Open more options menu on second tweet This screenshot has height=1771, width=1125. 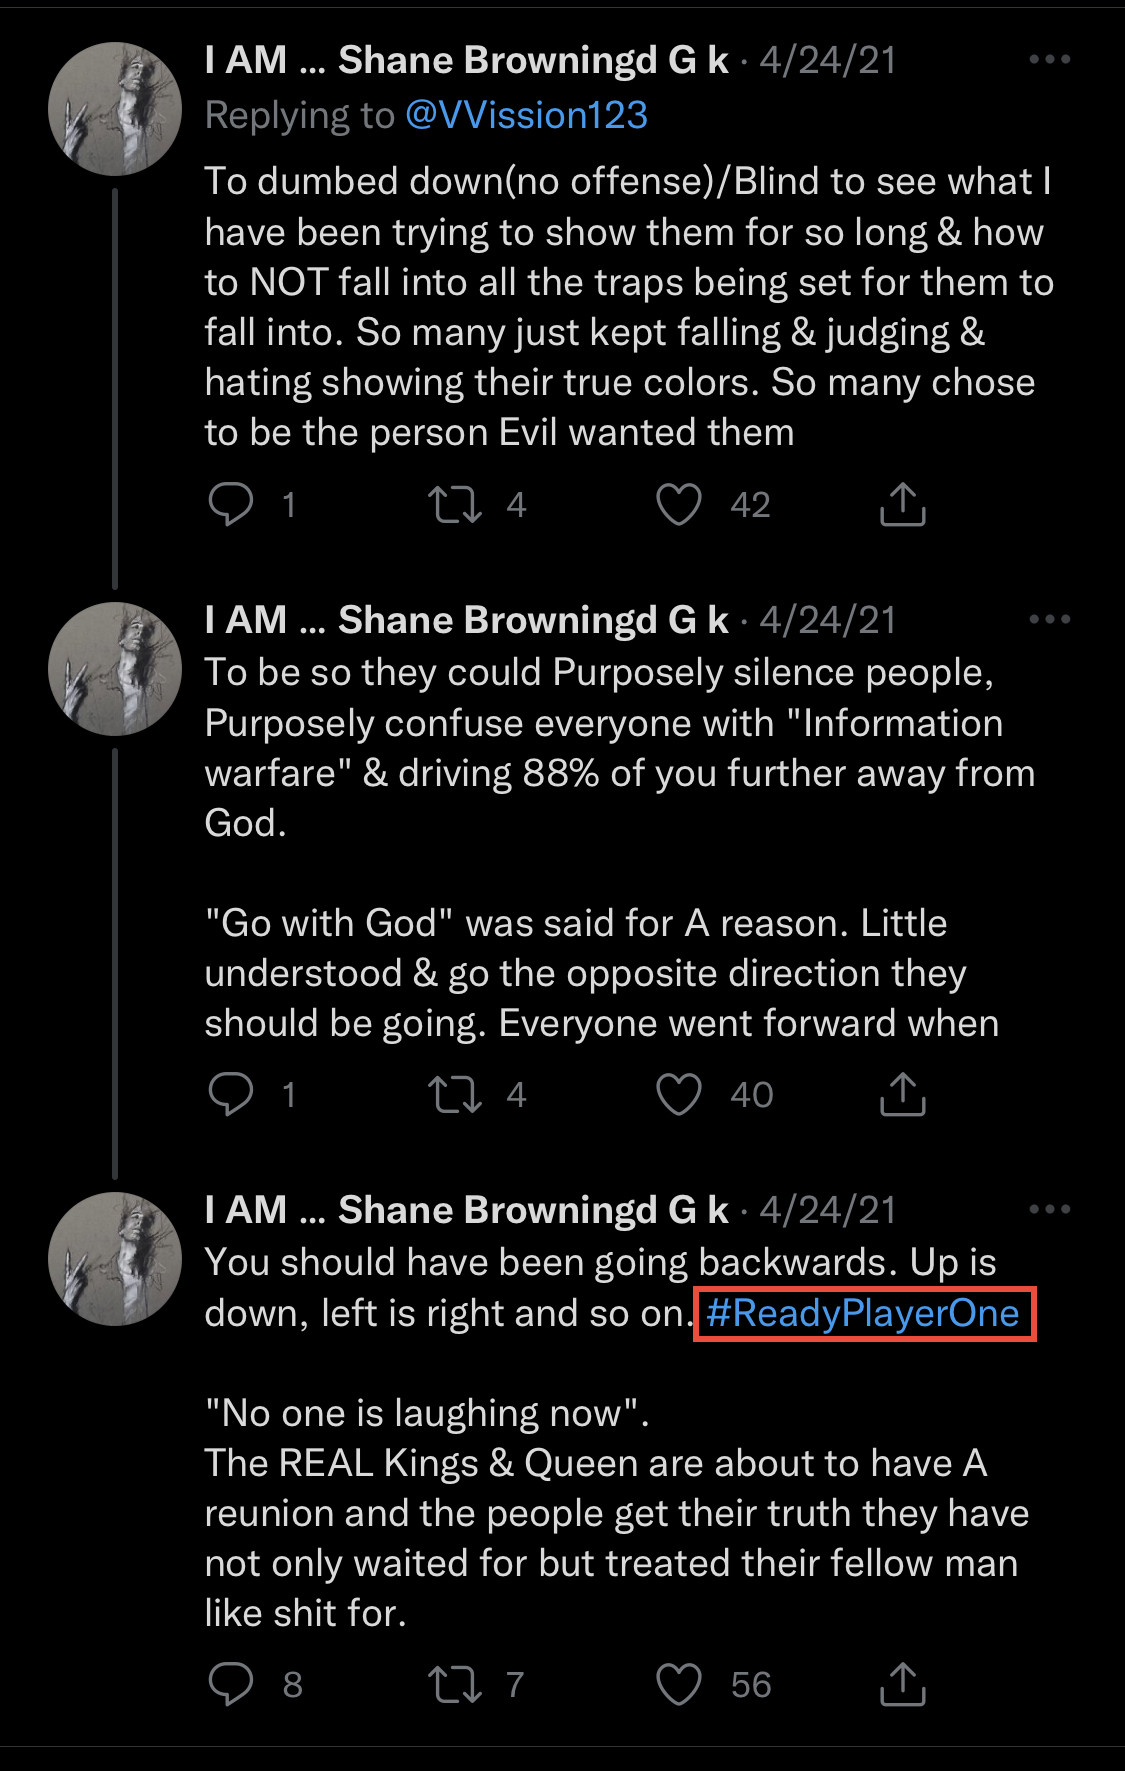(x=1049, y=620)
